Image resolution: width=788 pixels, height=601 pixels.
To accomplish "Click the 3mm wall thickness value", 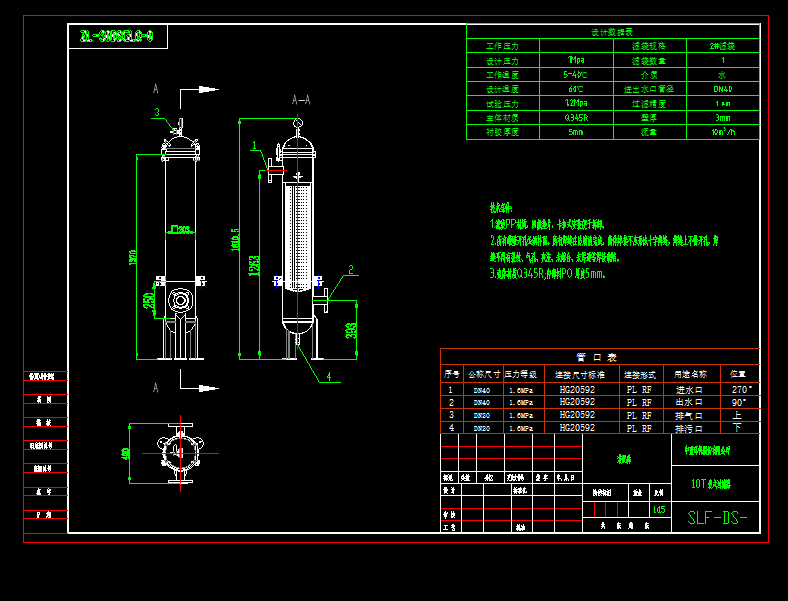I will [722, 117].
